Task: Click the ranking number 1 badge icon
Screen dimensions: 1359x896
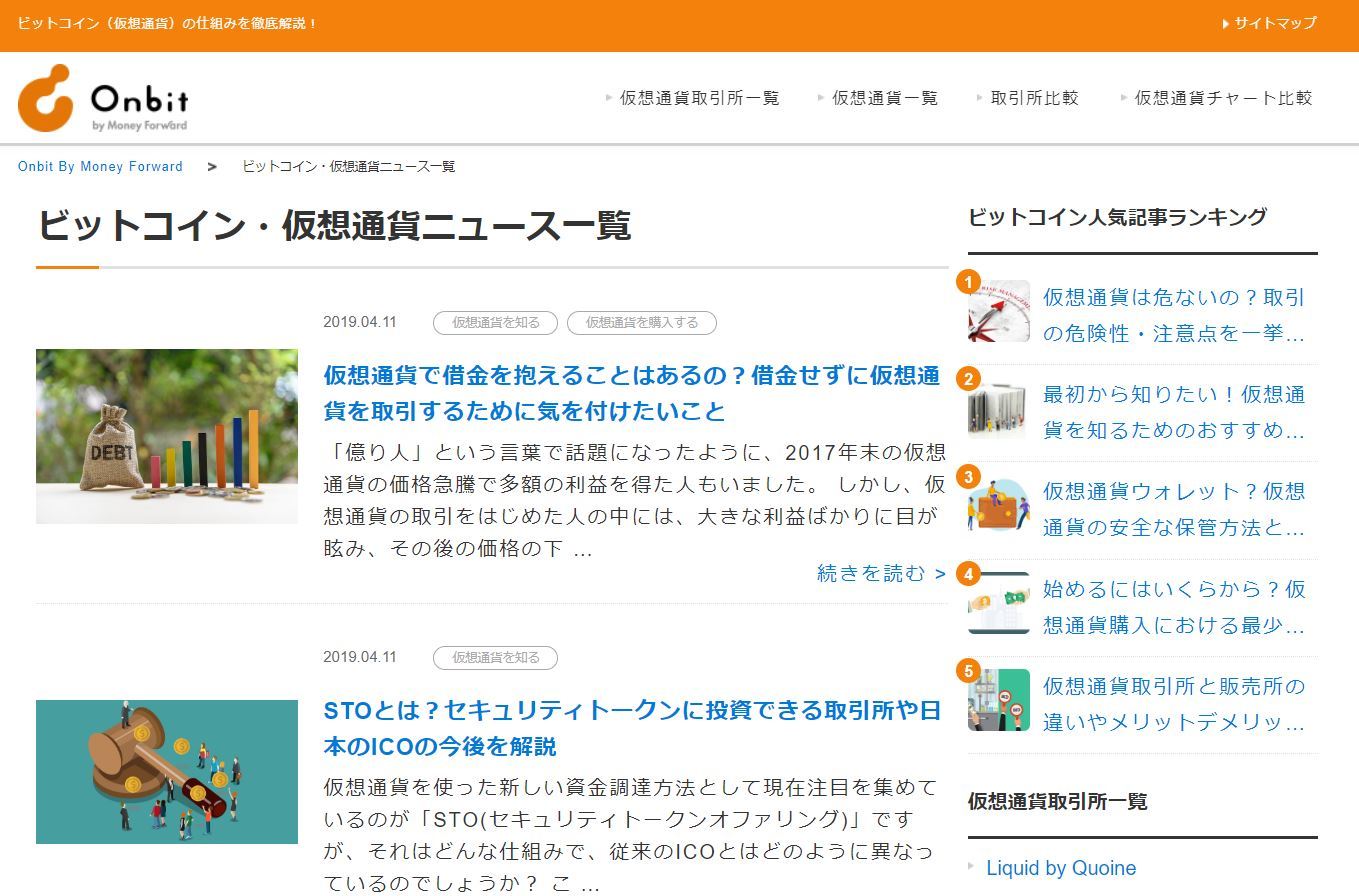Action: coord(969,283)
